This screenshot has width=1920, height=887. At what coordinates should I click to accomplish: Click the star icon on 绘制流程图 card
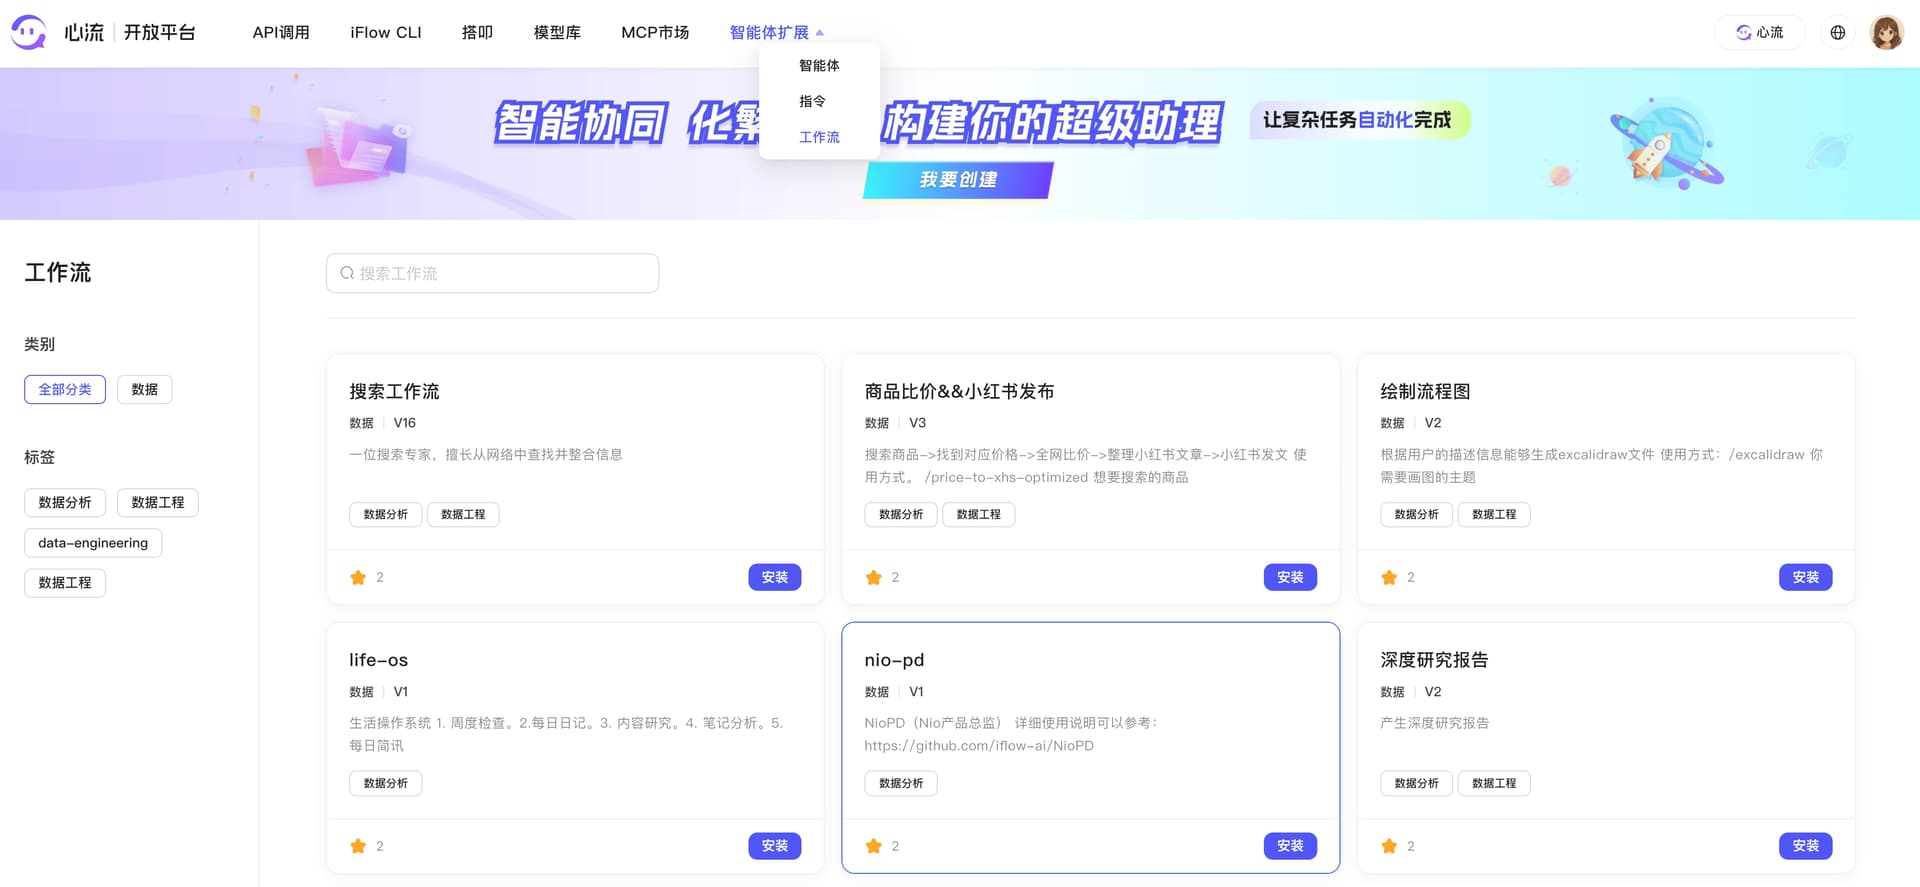coord(1389,577)
